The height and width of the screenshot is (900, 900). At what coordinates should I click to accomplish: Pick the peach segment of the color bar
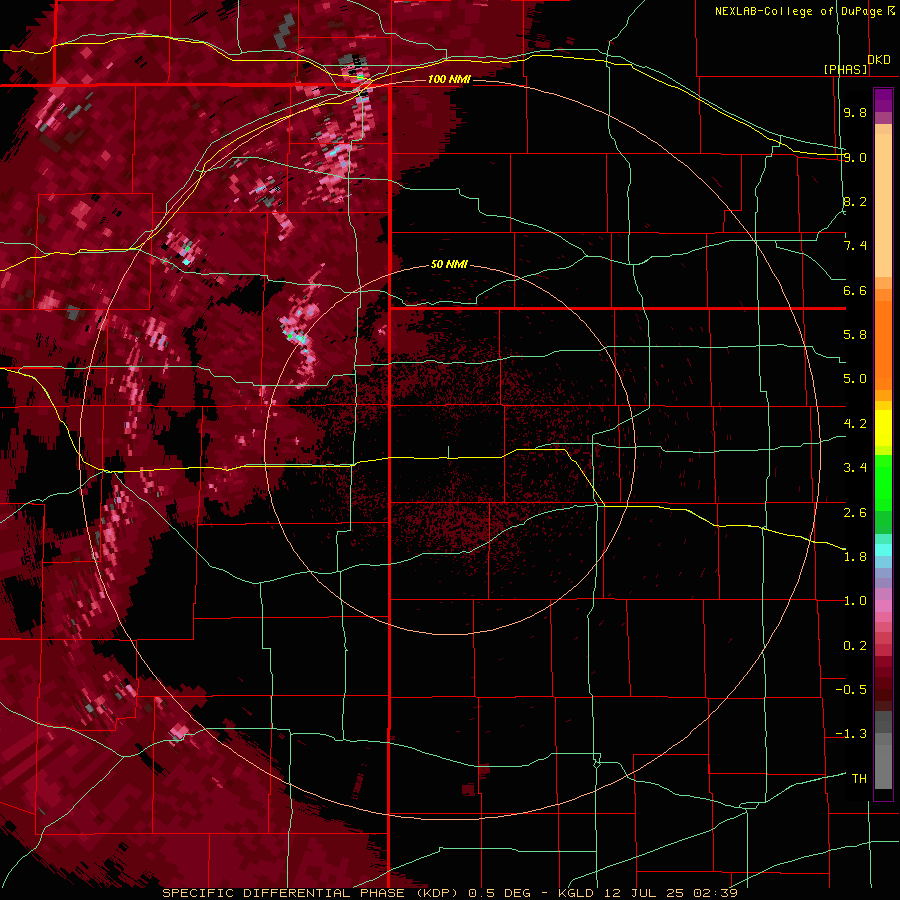[x=883, y=201]
